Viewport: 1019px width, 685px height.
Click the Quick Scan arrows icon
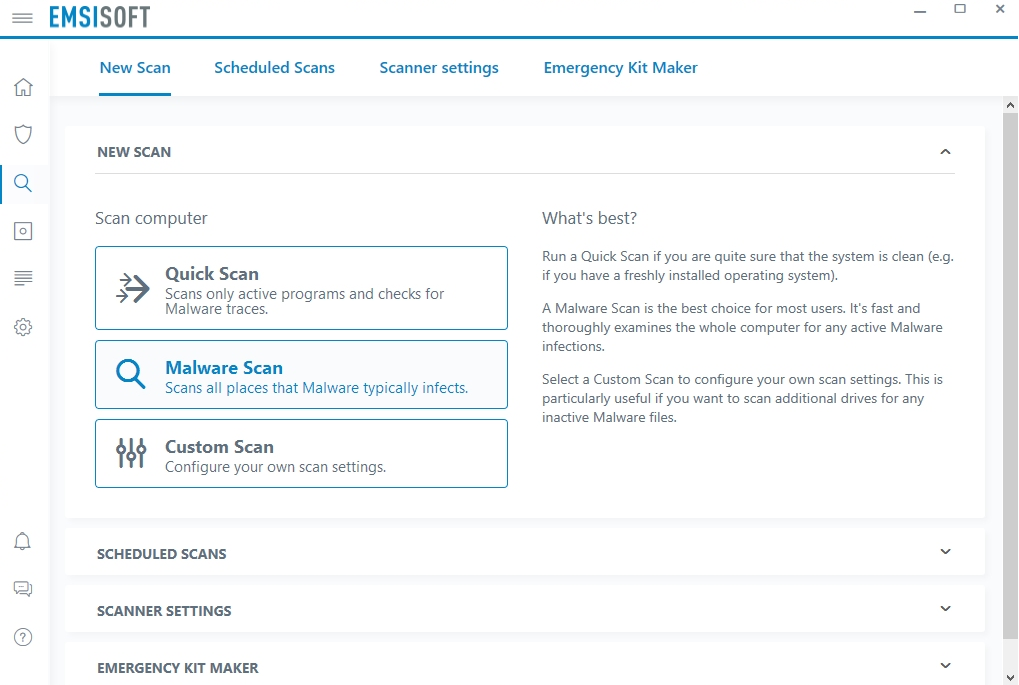(133, 288)
